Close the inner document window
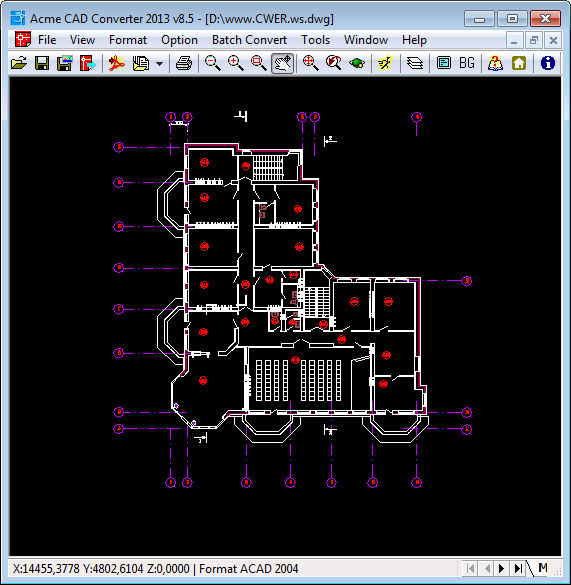This screenshot has width=571, height=585. (553, 40)
